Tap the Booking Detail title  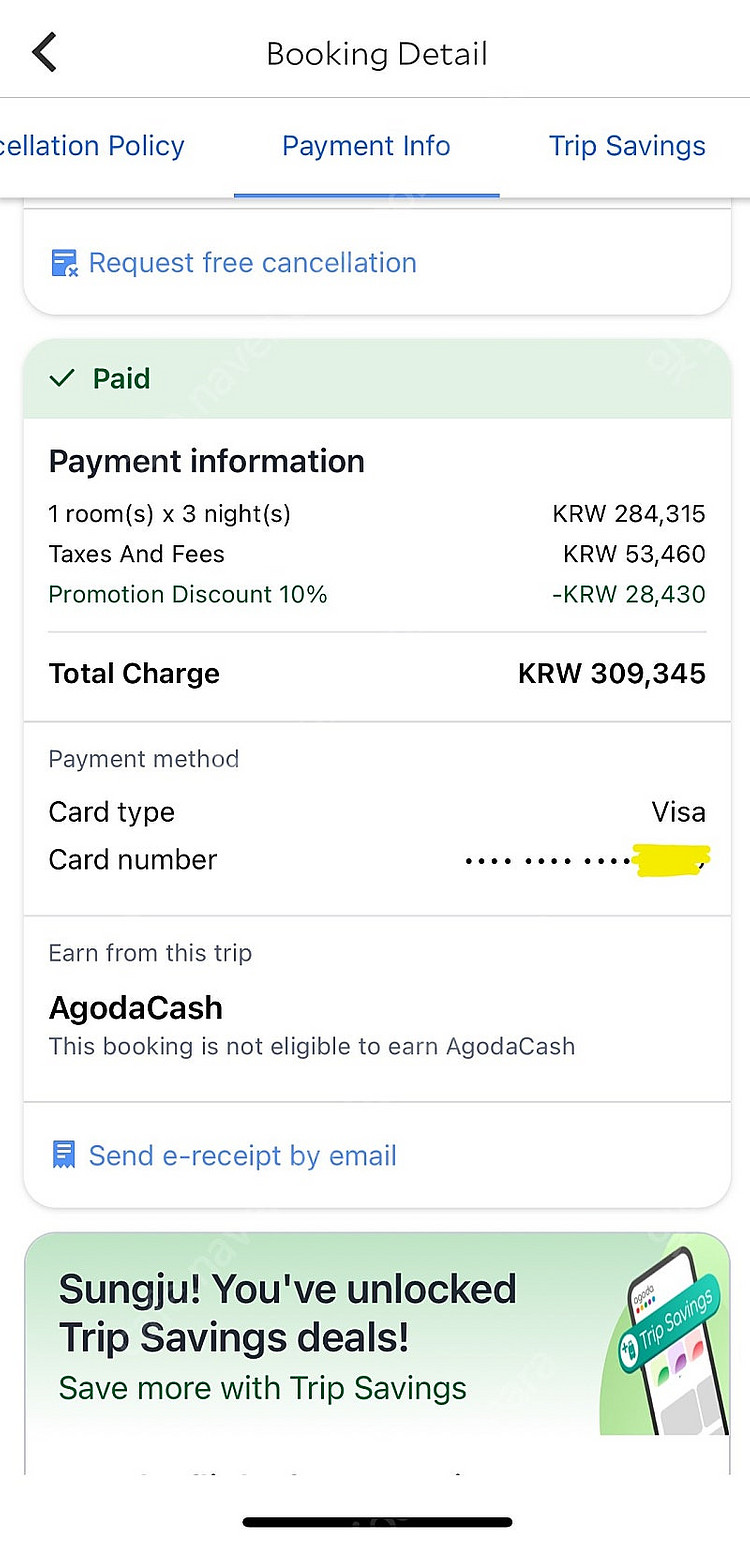[x=377, y=53]
